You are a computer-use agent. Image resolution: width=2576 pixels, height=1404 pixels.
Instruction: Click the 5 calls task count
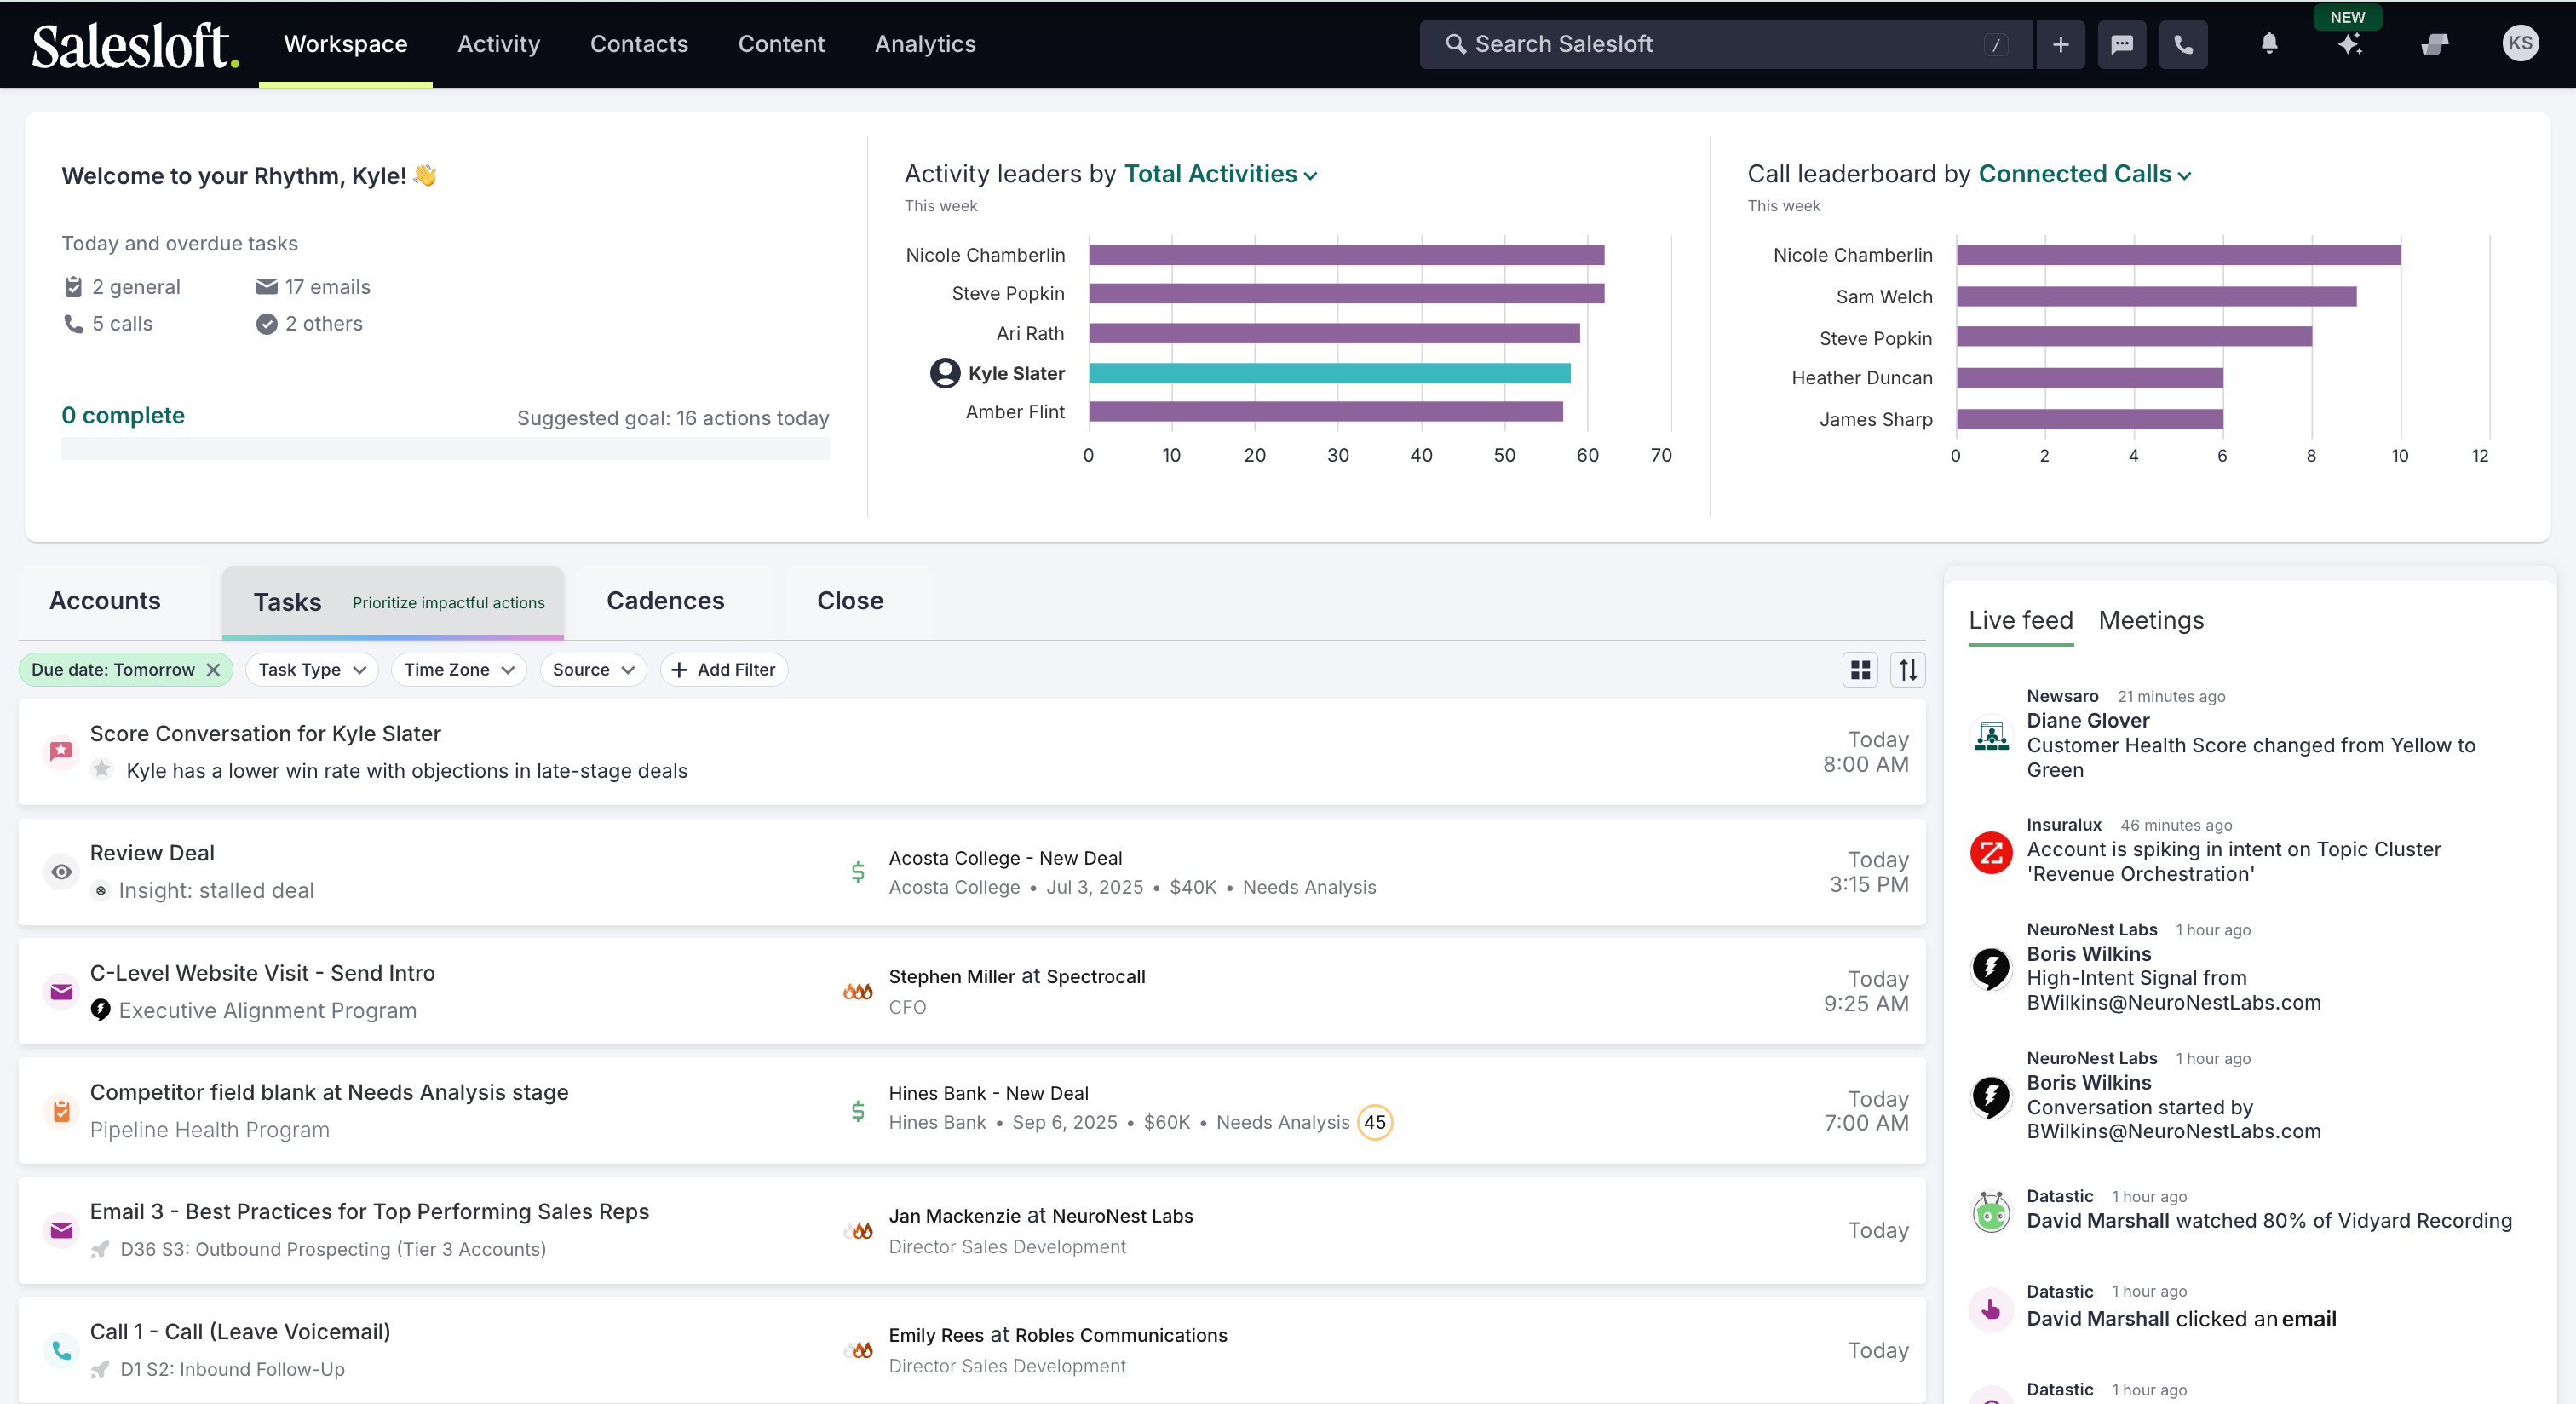pyautogui.click(x=108, y=324)
